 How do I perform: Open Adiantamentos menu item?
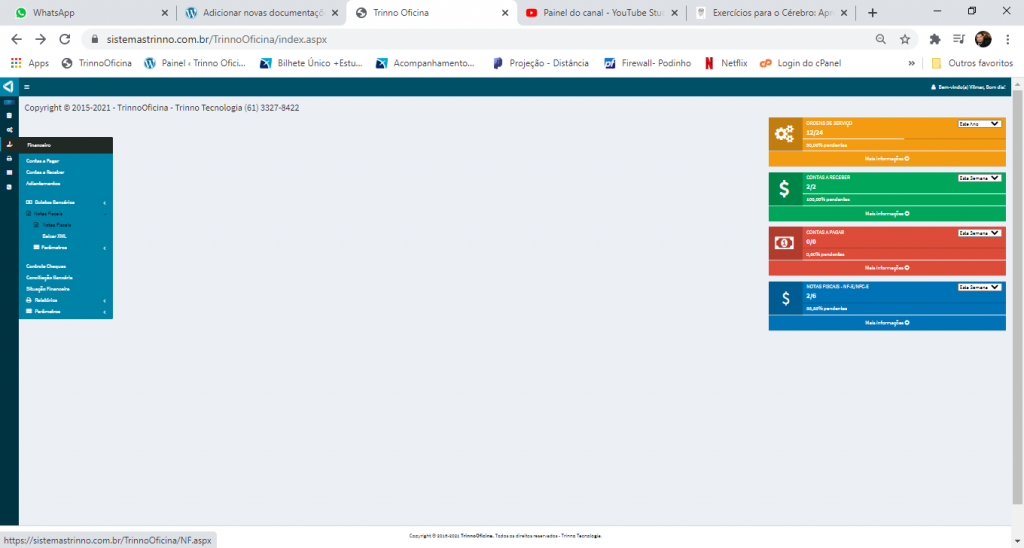(x=43, y=184)
